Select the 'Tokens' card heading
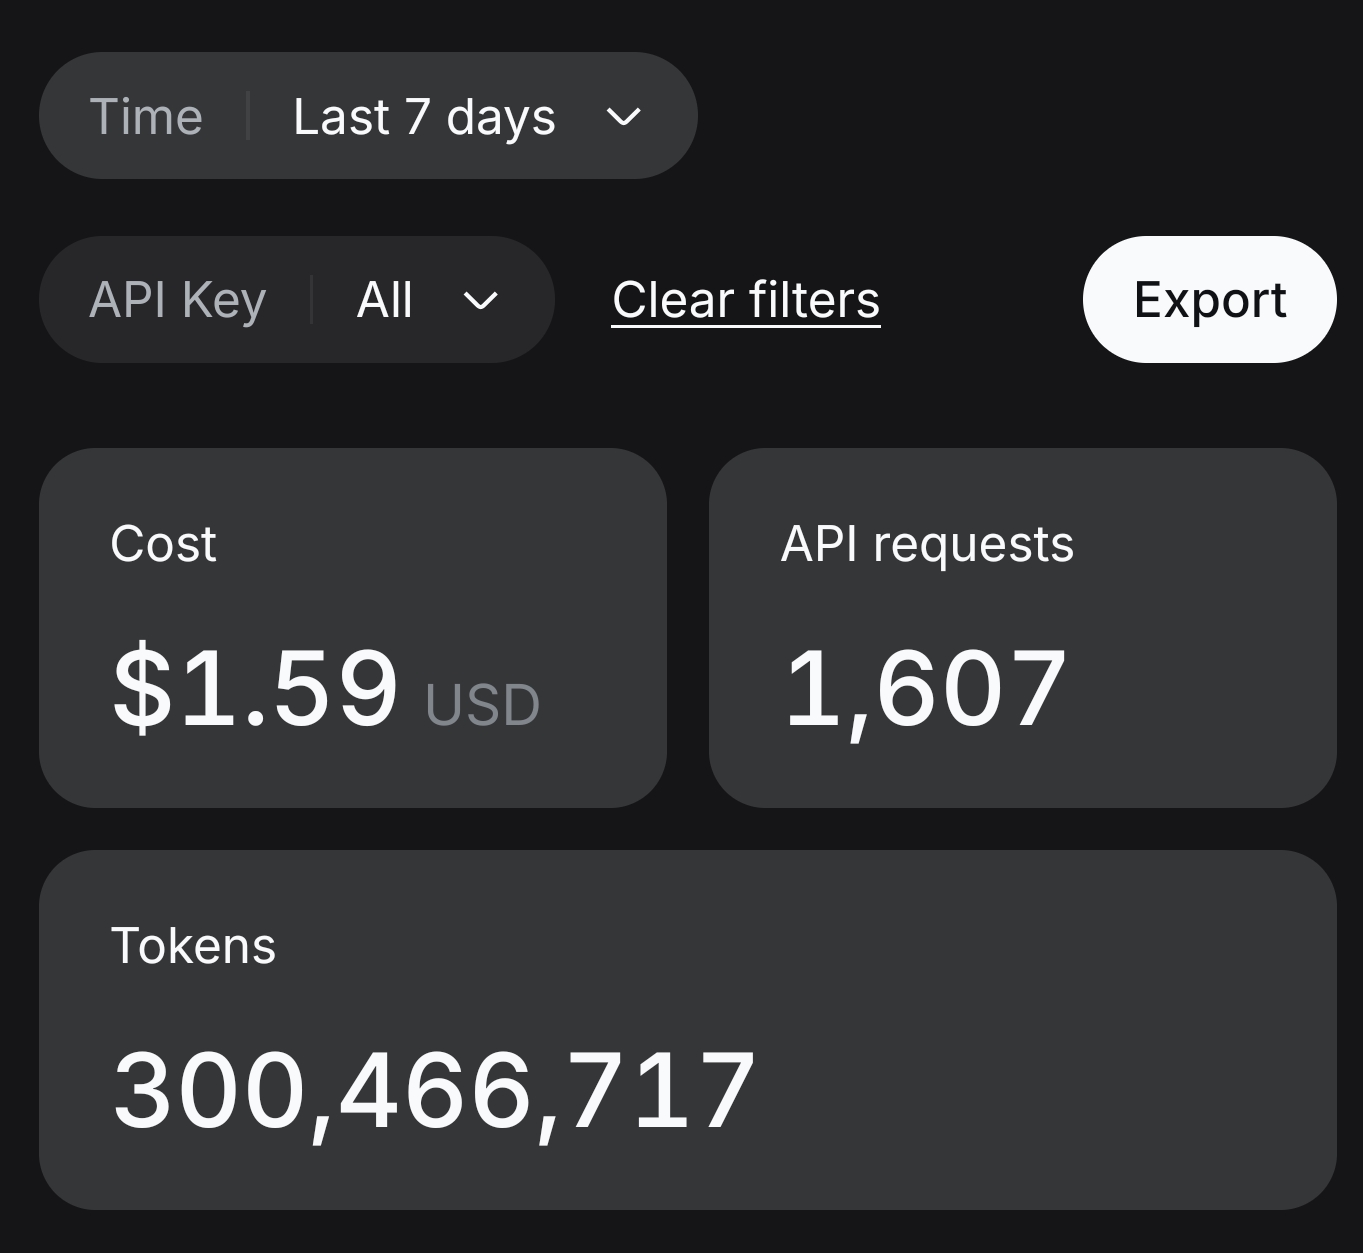The image size is (1363, 1253). point(193,946)
